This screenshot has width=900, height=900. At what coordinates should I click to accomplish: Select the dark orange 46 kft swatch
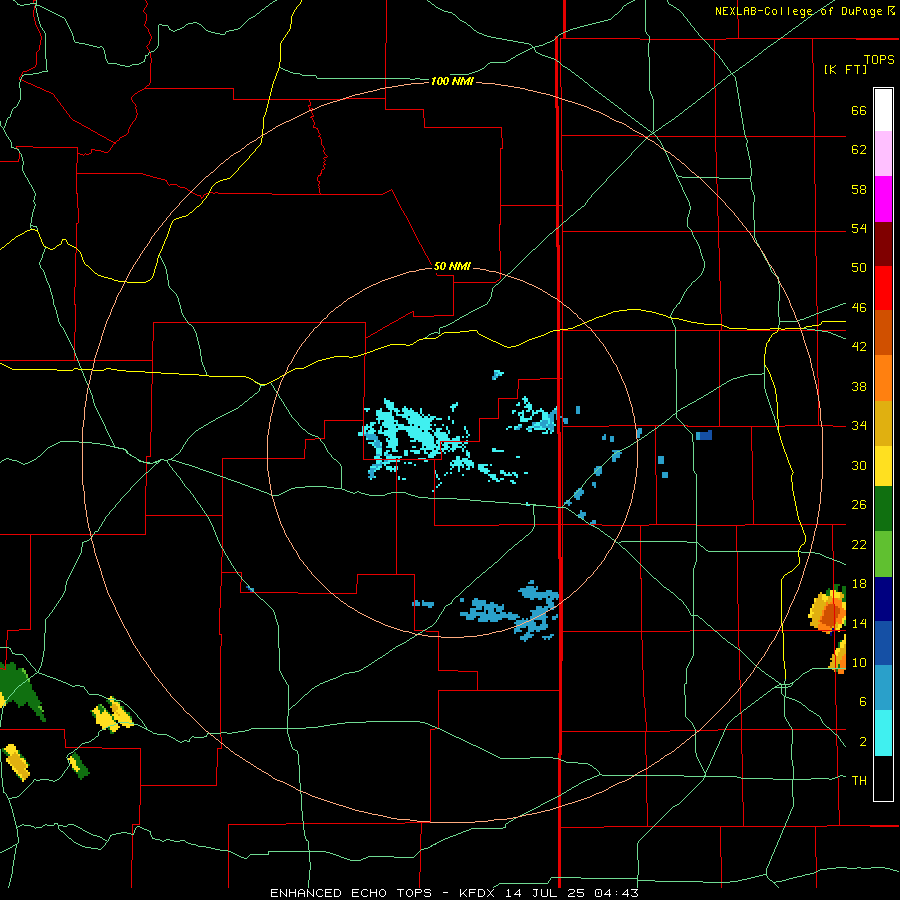pos(883,332)
